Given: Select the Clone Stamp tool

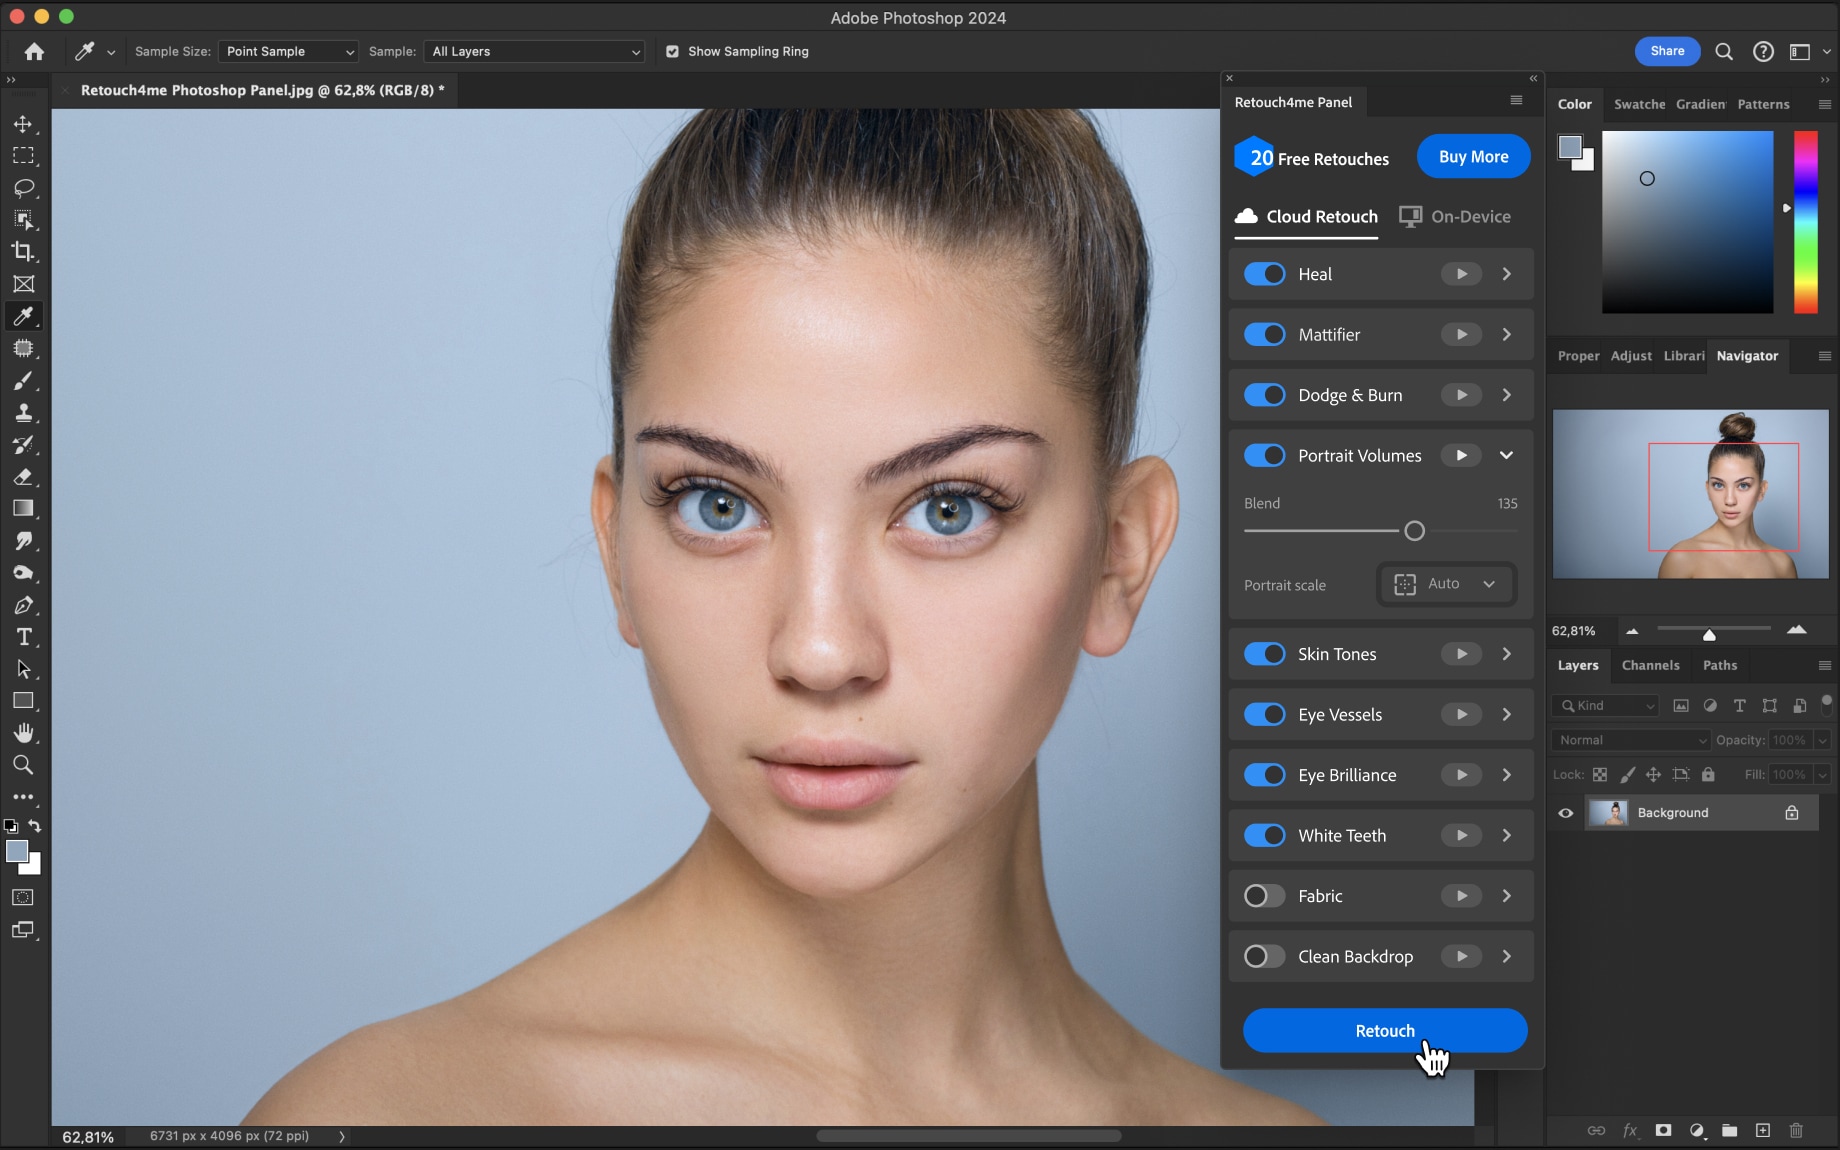Looking at the screenshot, I should (x=23, y=413).
